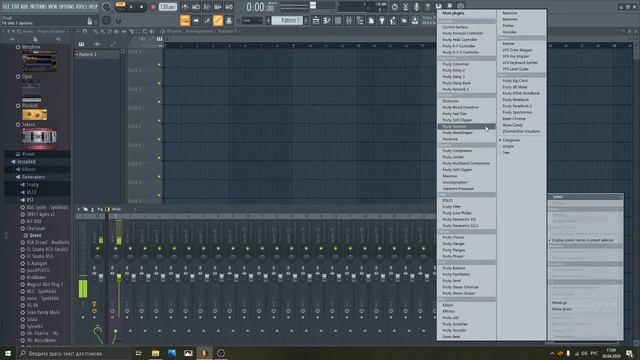Screen dimensions: 640x360
Task: Open File Explorer from taskbar
Action: click(156, 353)
